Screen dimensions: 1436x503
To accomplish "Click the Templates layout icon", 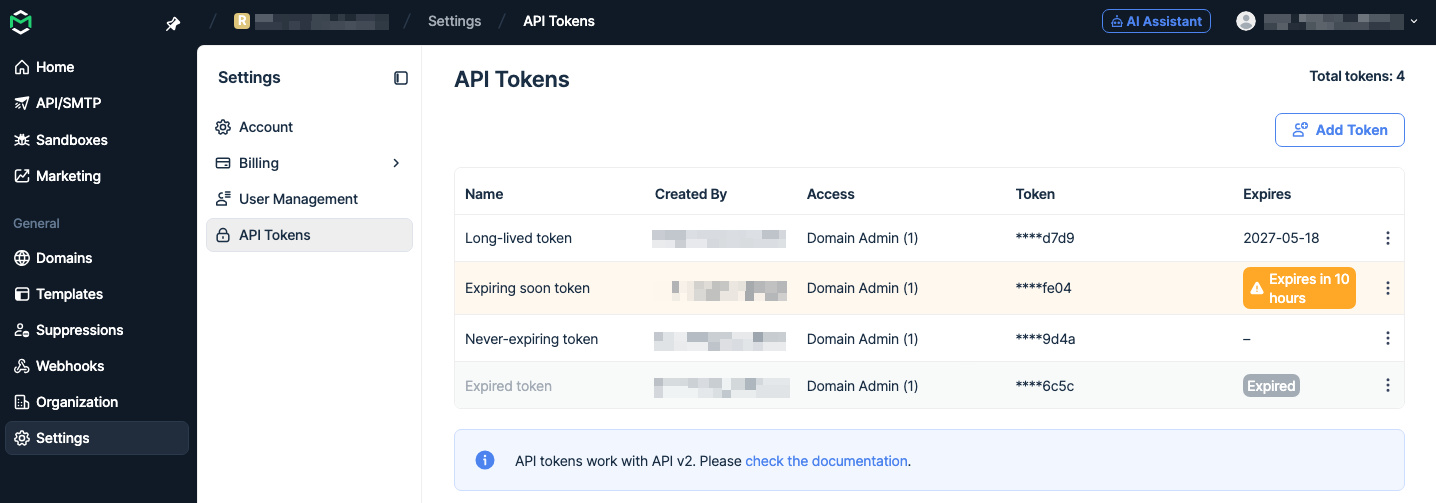I will pyautogui.click(x=22, y=294).
